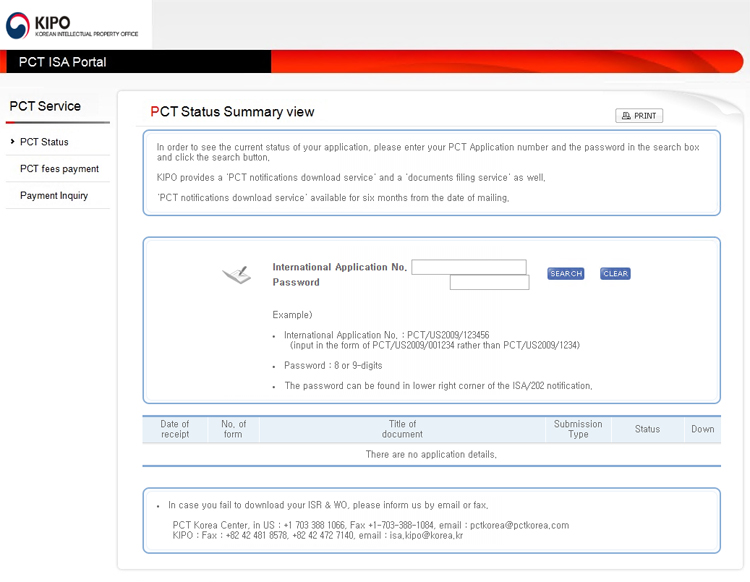Image resolution: width=750 pixels, height=582 pixels.
Task: Click the Down column header
Action: (x=702, y=429)
